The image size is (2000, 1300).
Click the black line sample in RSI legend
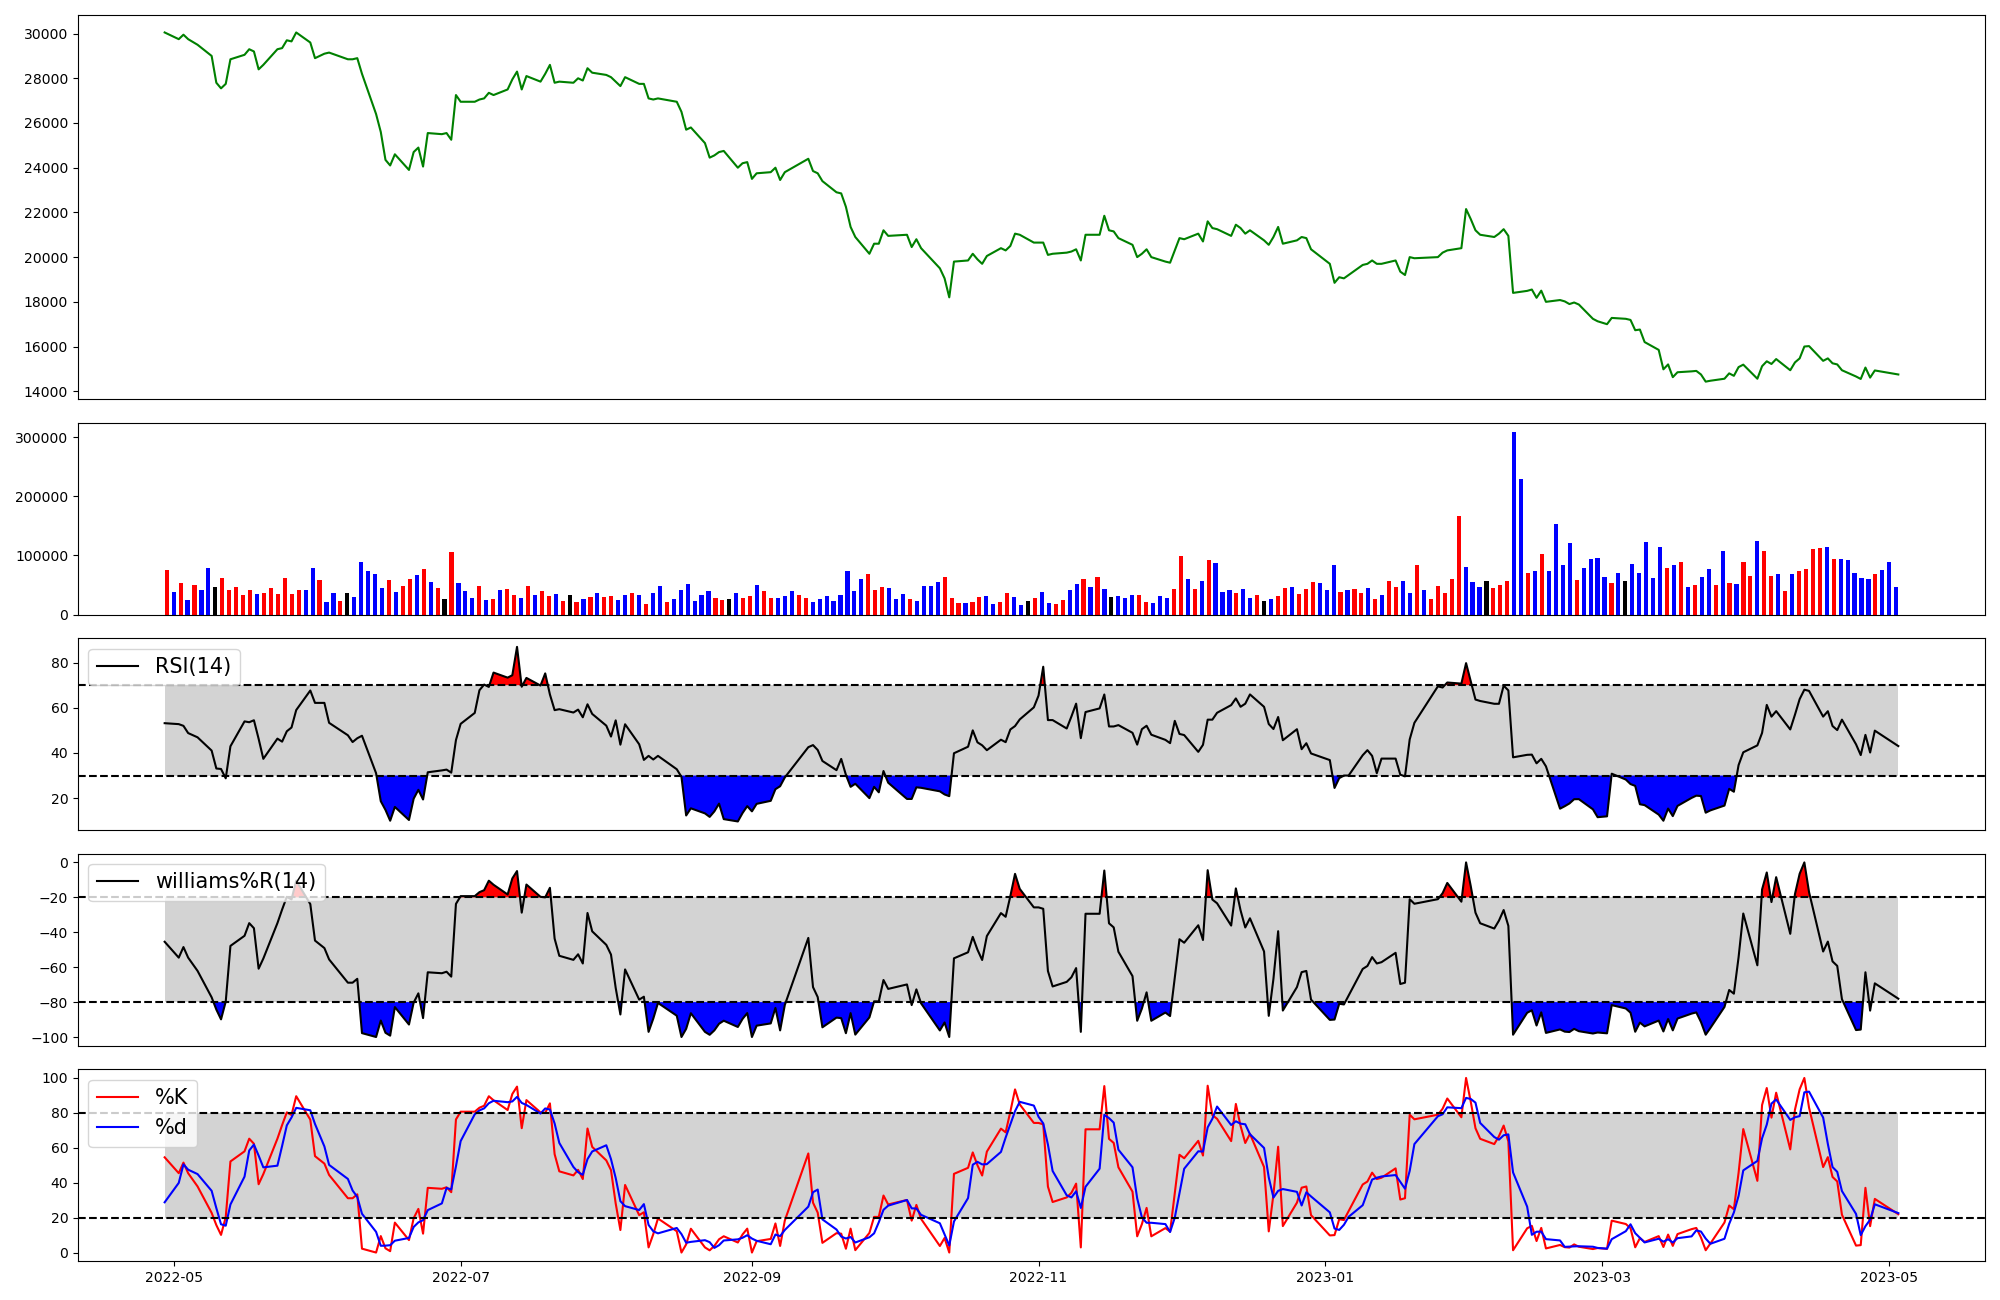(117, 666)
